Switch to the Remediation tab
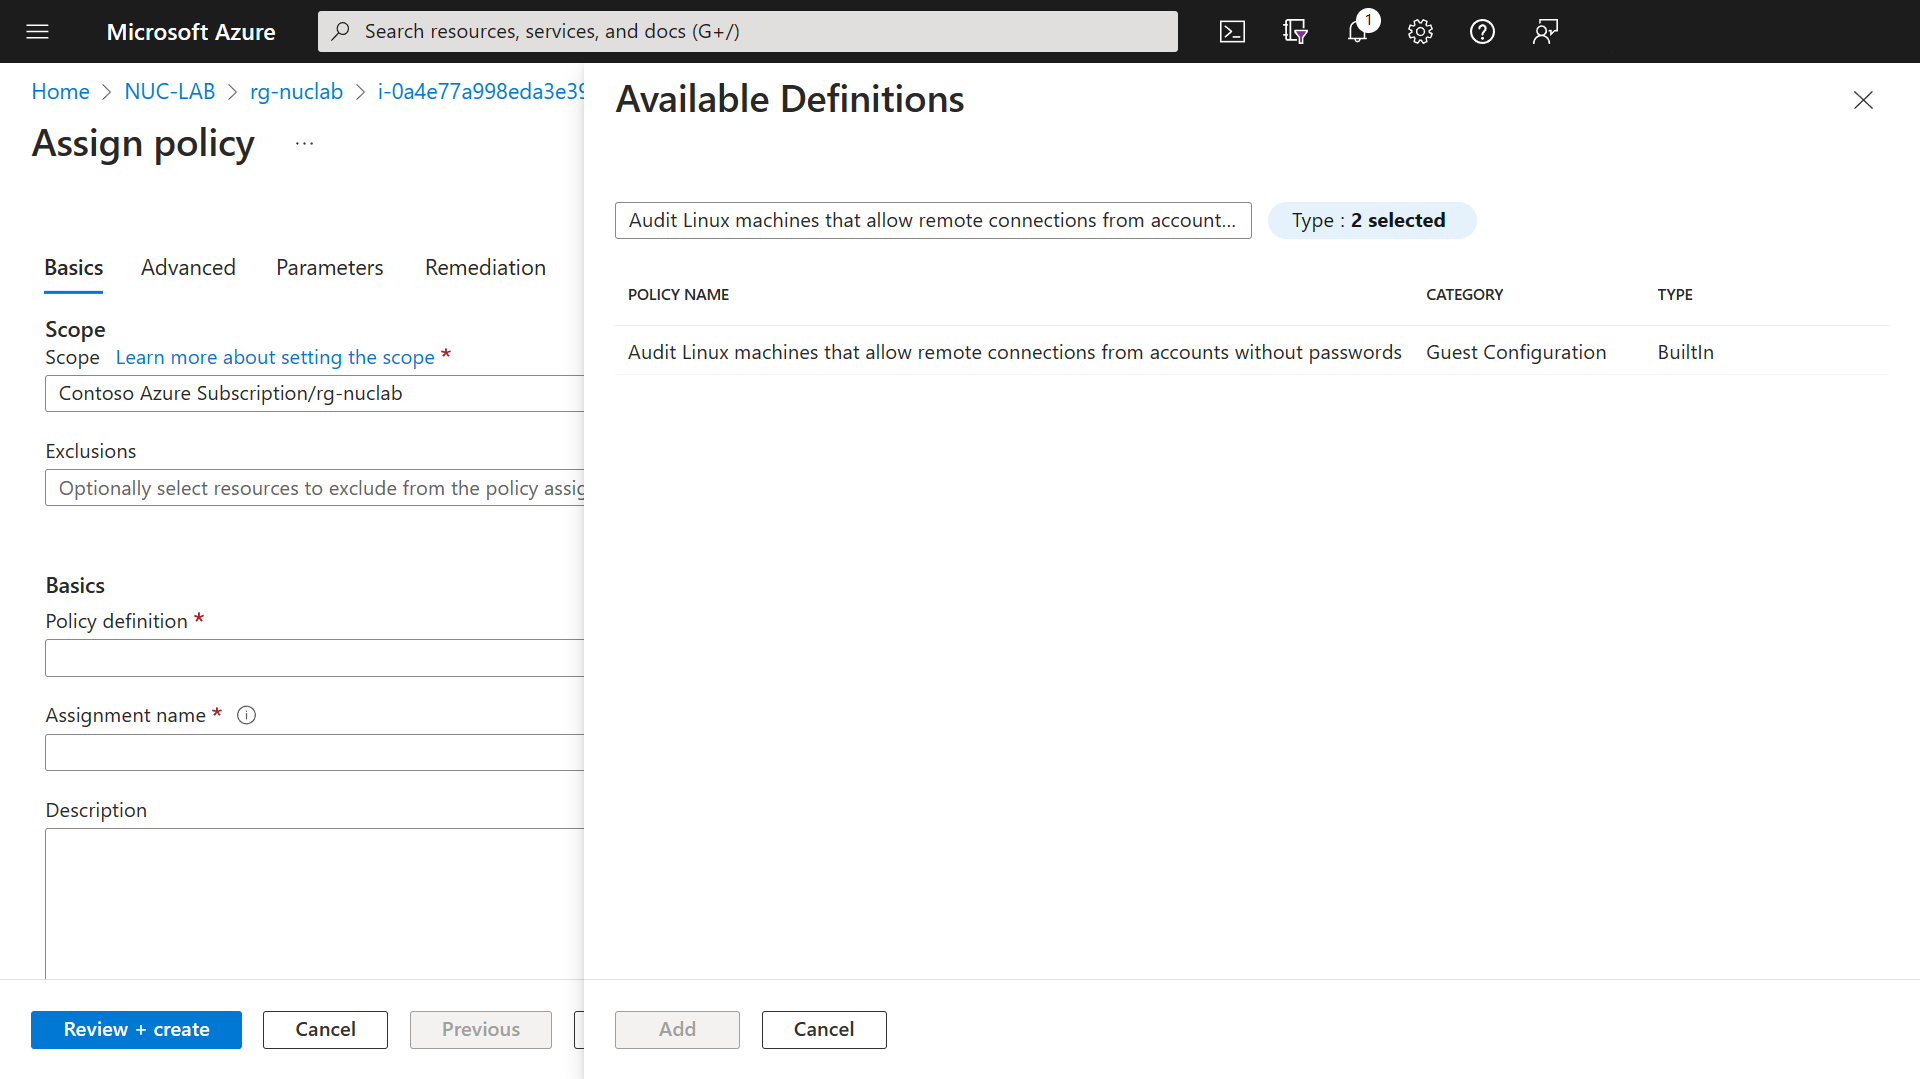 coord(485,267)
